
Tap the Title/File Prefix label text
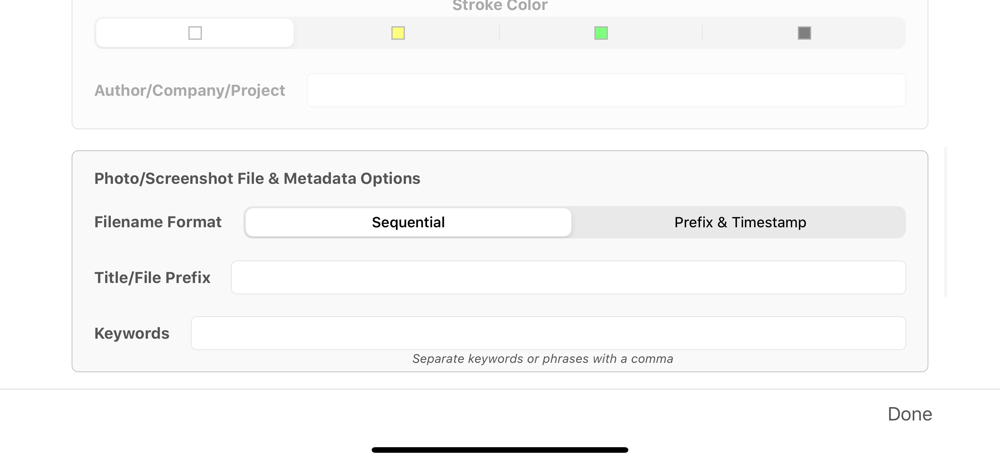(152, 278)
